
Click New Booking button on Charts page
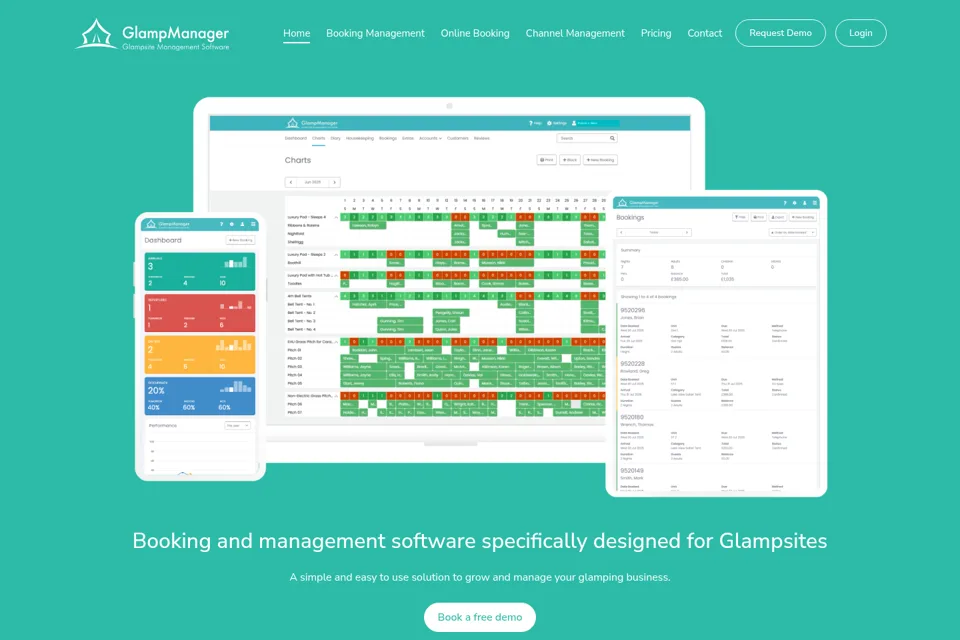pos(600,160)
